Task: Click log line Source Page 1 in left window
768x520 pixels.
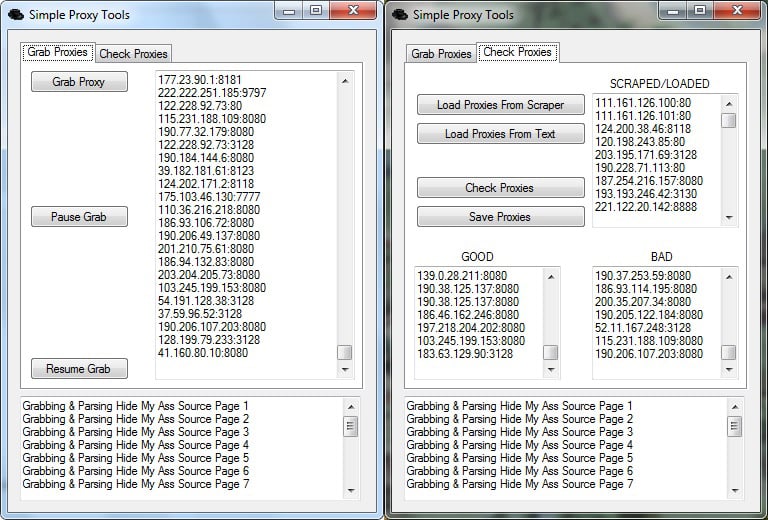Action: click(136, 406)
